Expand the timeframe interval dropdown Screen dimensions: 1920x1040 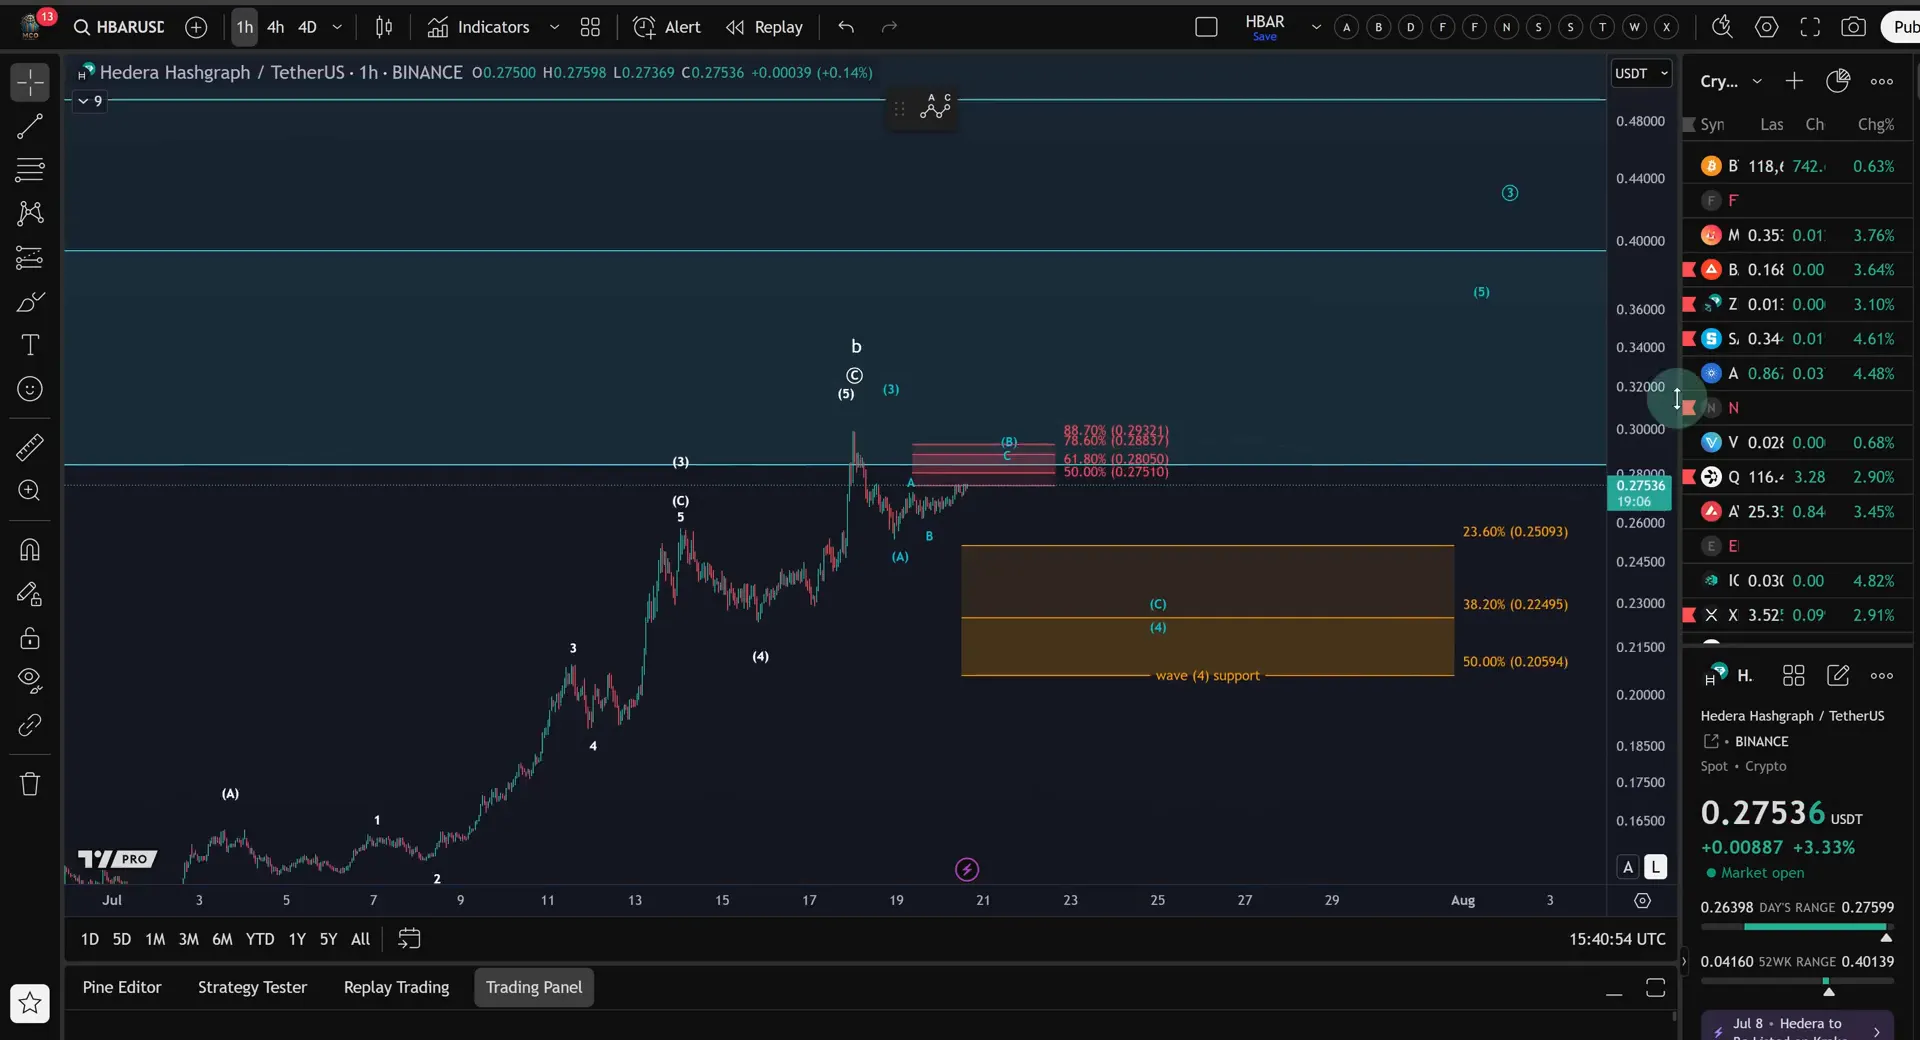click(337, 27)
